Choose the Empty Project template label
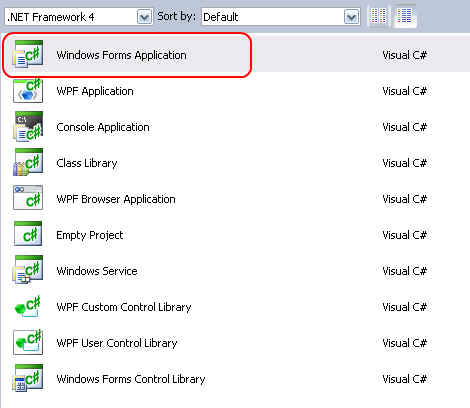The image size is (470, 408). [x=89, y=235]
